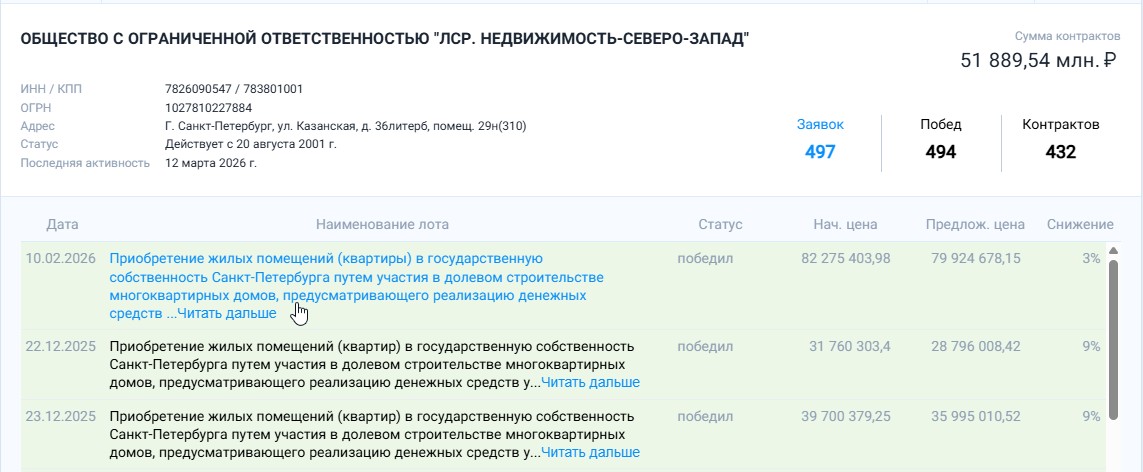Click status 'Действует с 20 августа 2001 г.'
The height and width of the screenshot is (472, 1143).
tap(251, 144)
